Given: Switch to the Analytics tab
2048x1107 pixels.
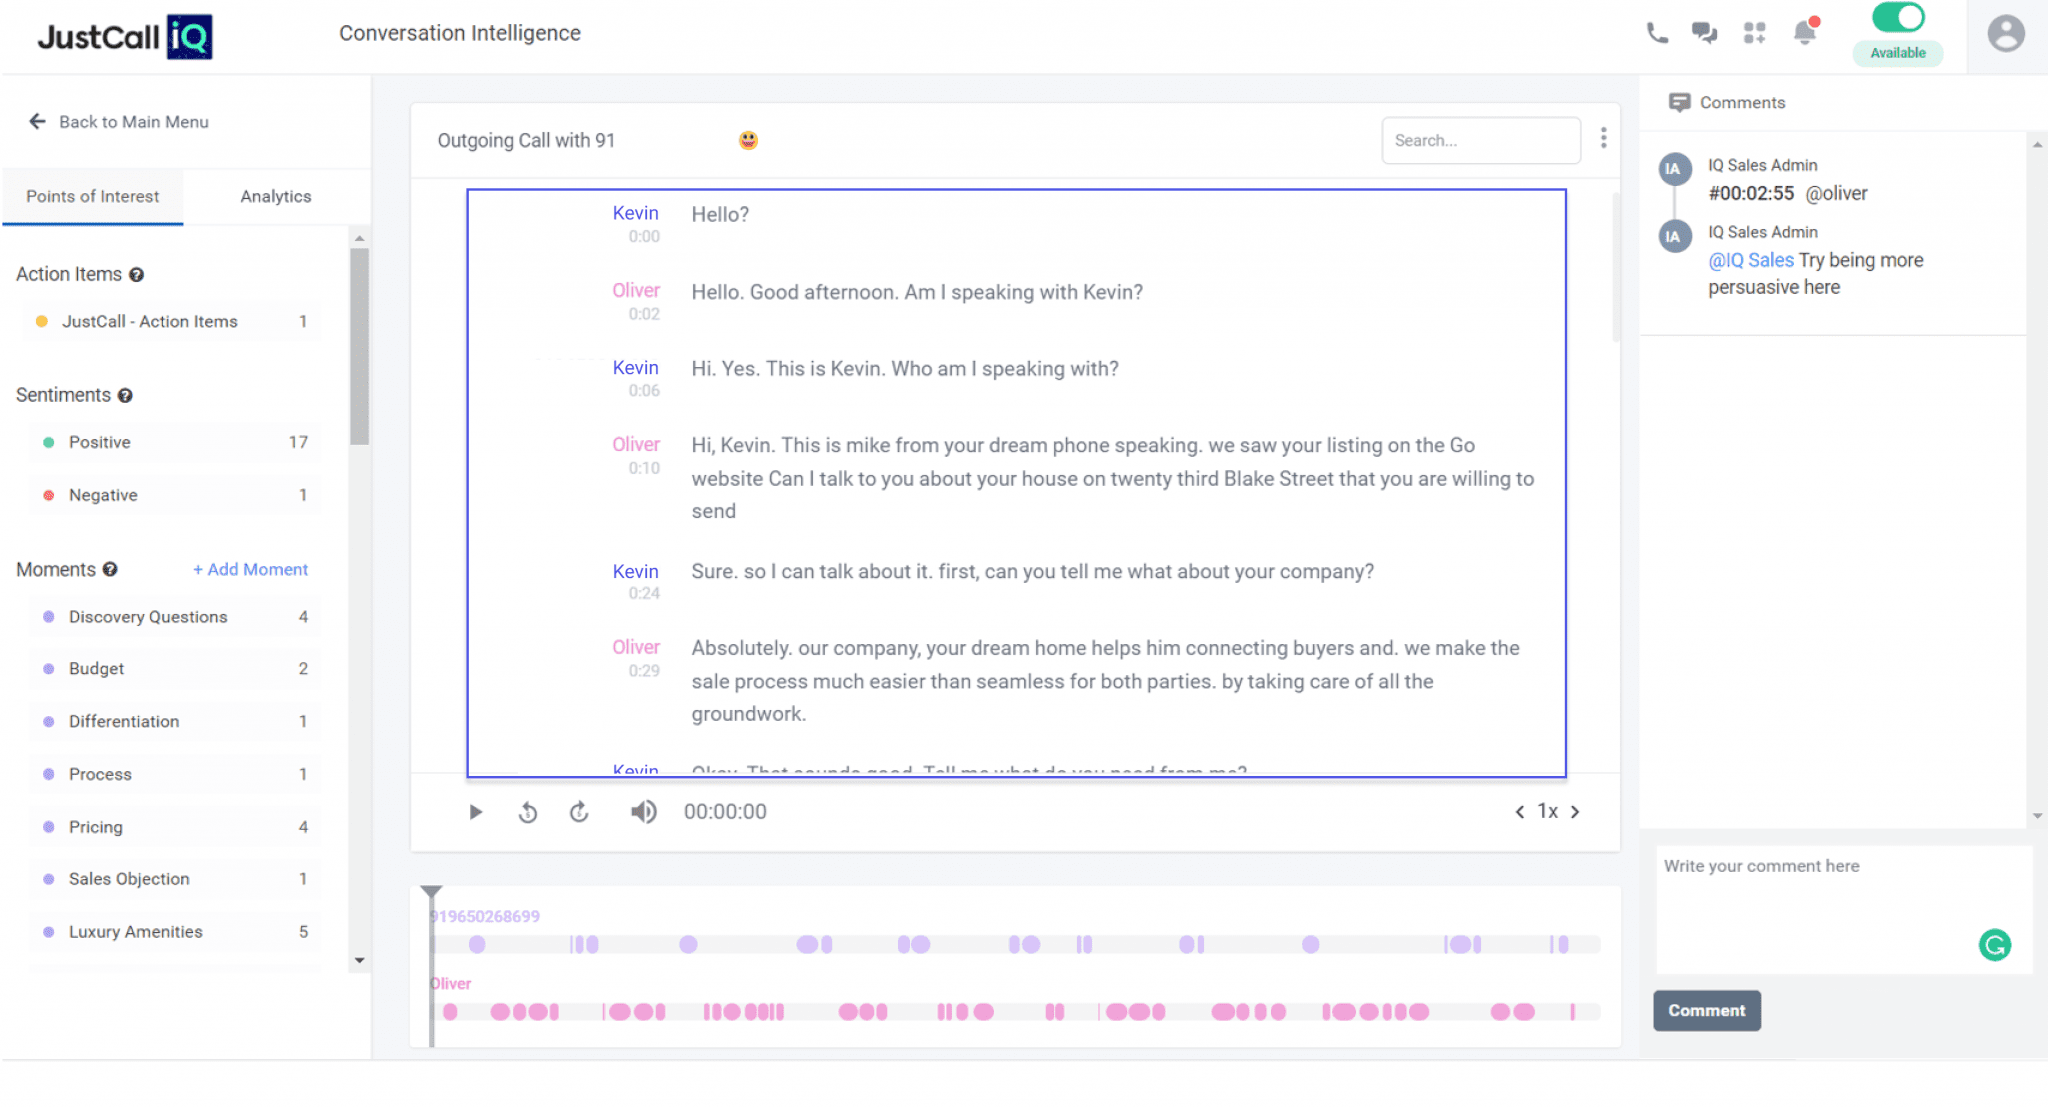Looking at the screenshot, I should pyautogui.click(x=275, y=196).
